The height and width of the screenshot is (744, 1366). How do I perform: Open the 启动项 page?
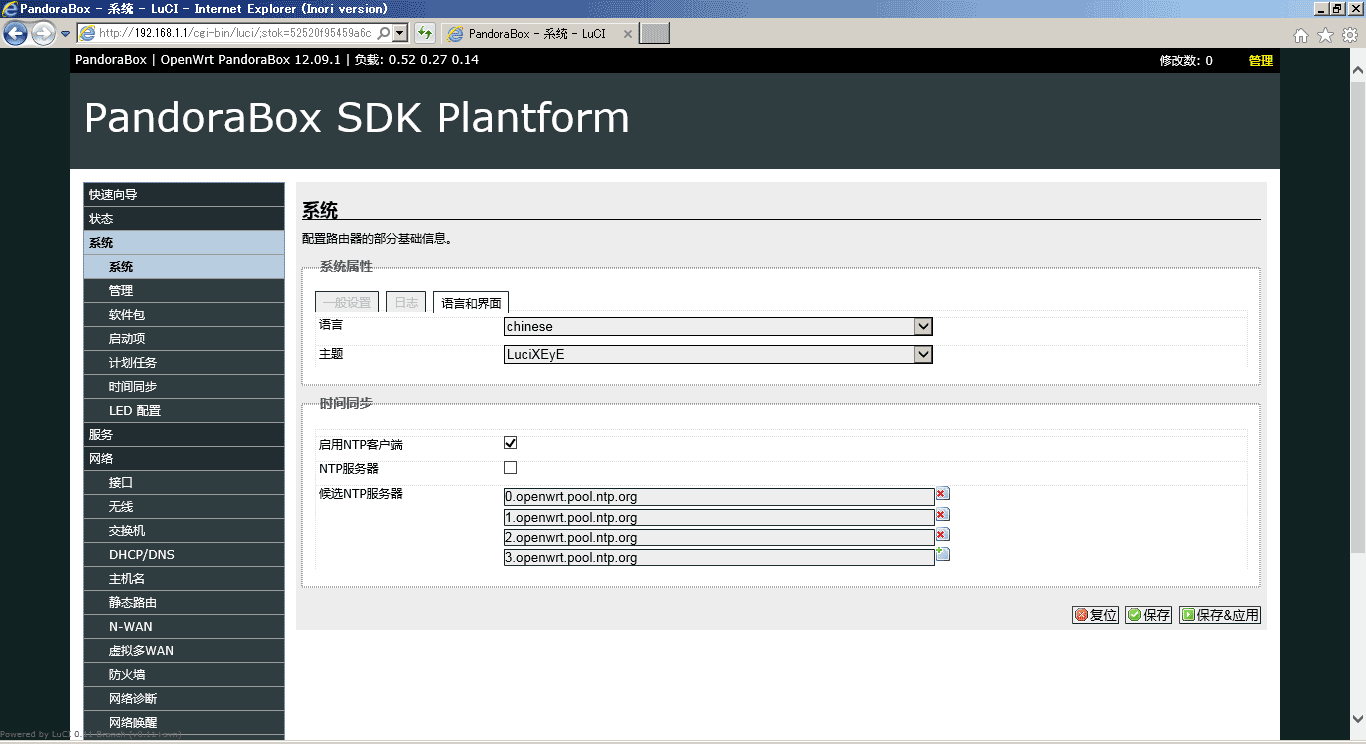pyautogui.click(x=184, y=338)
